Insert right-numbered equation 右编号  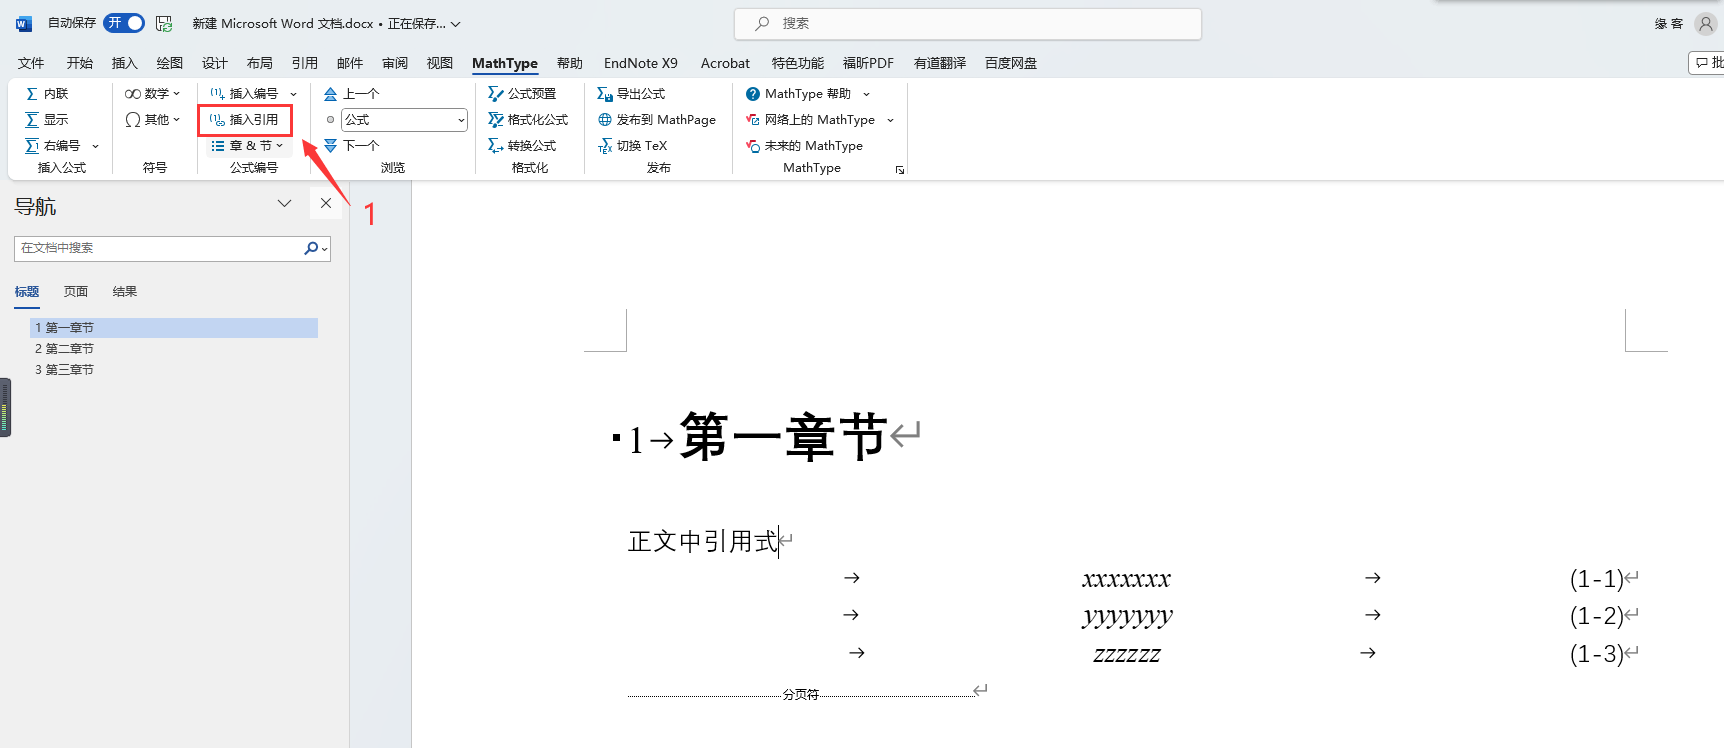[54, 146]
